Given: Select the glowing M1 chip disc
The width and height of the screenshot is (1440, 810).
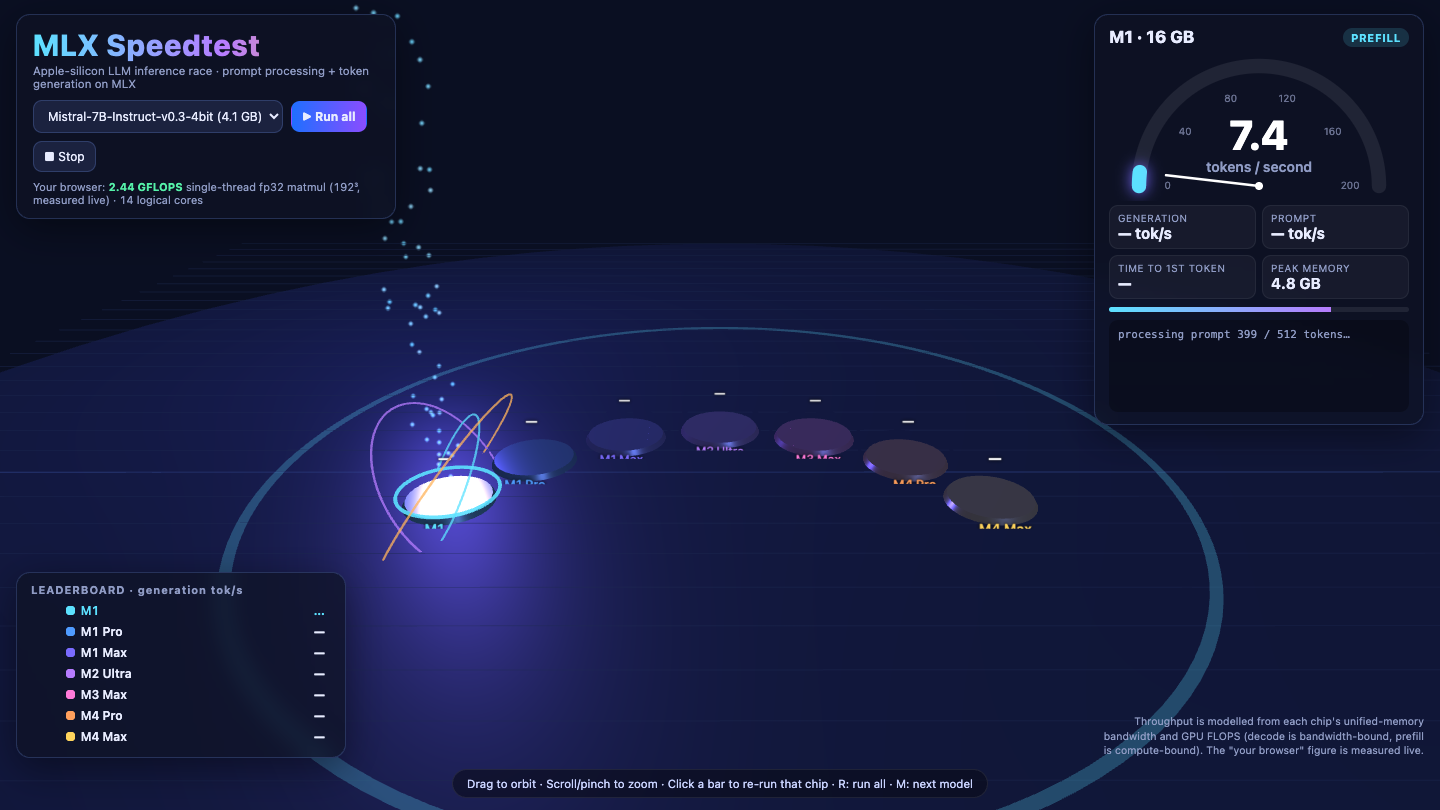Looking at the screenshot, I should click(448, 495).
